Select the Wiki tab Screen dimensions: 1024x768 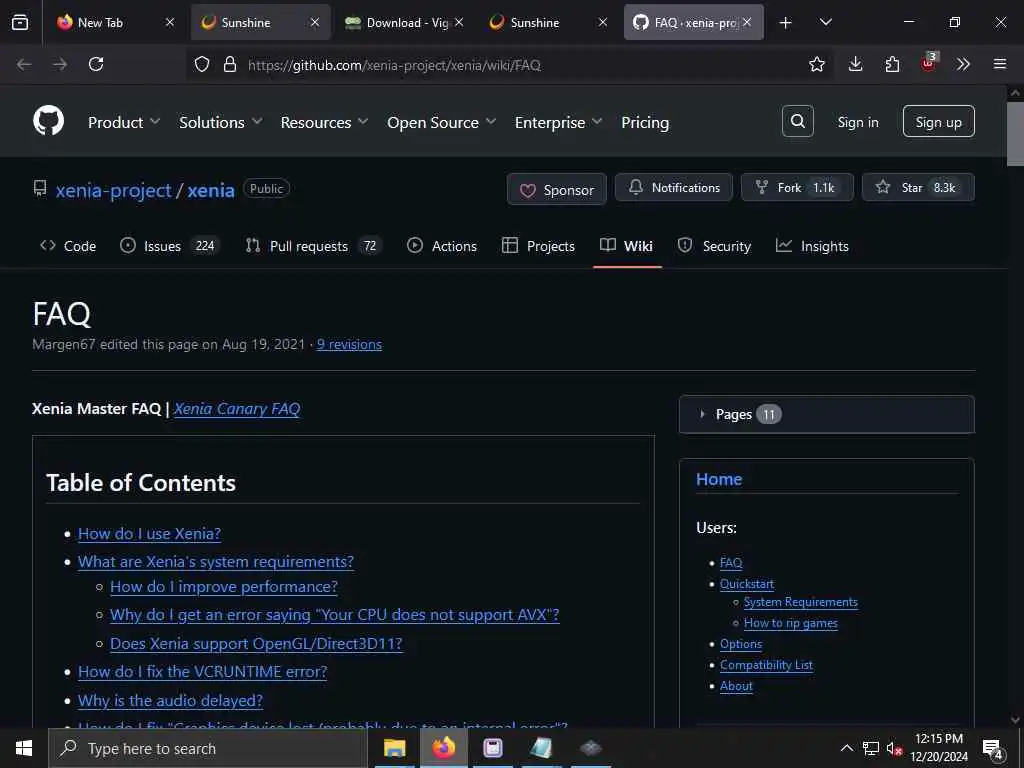(626, 246)
